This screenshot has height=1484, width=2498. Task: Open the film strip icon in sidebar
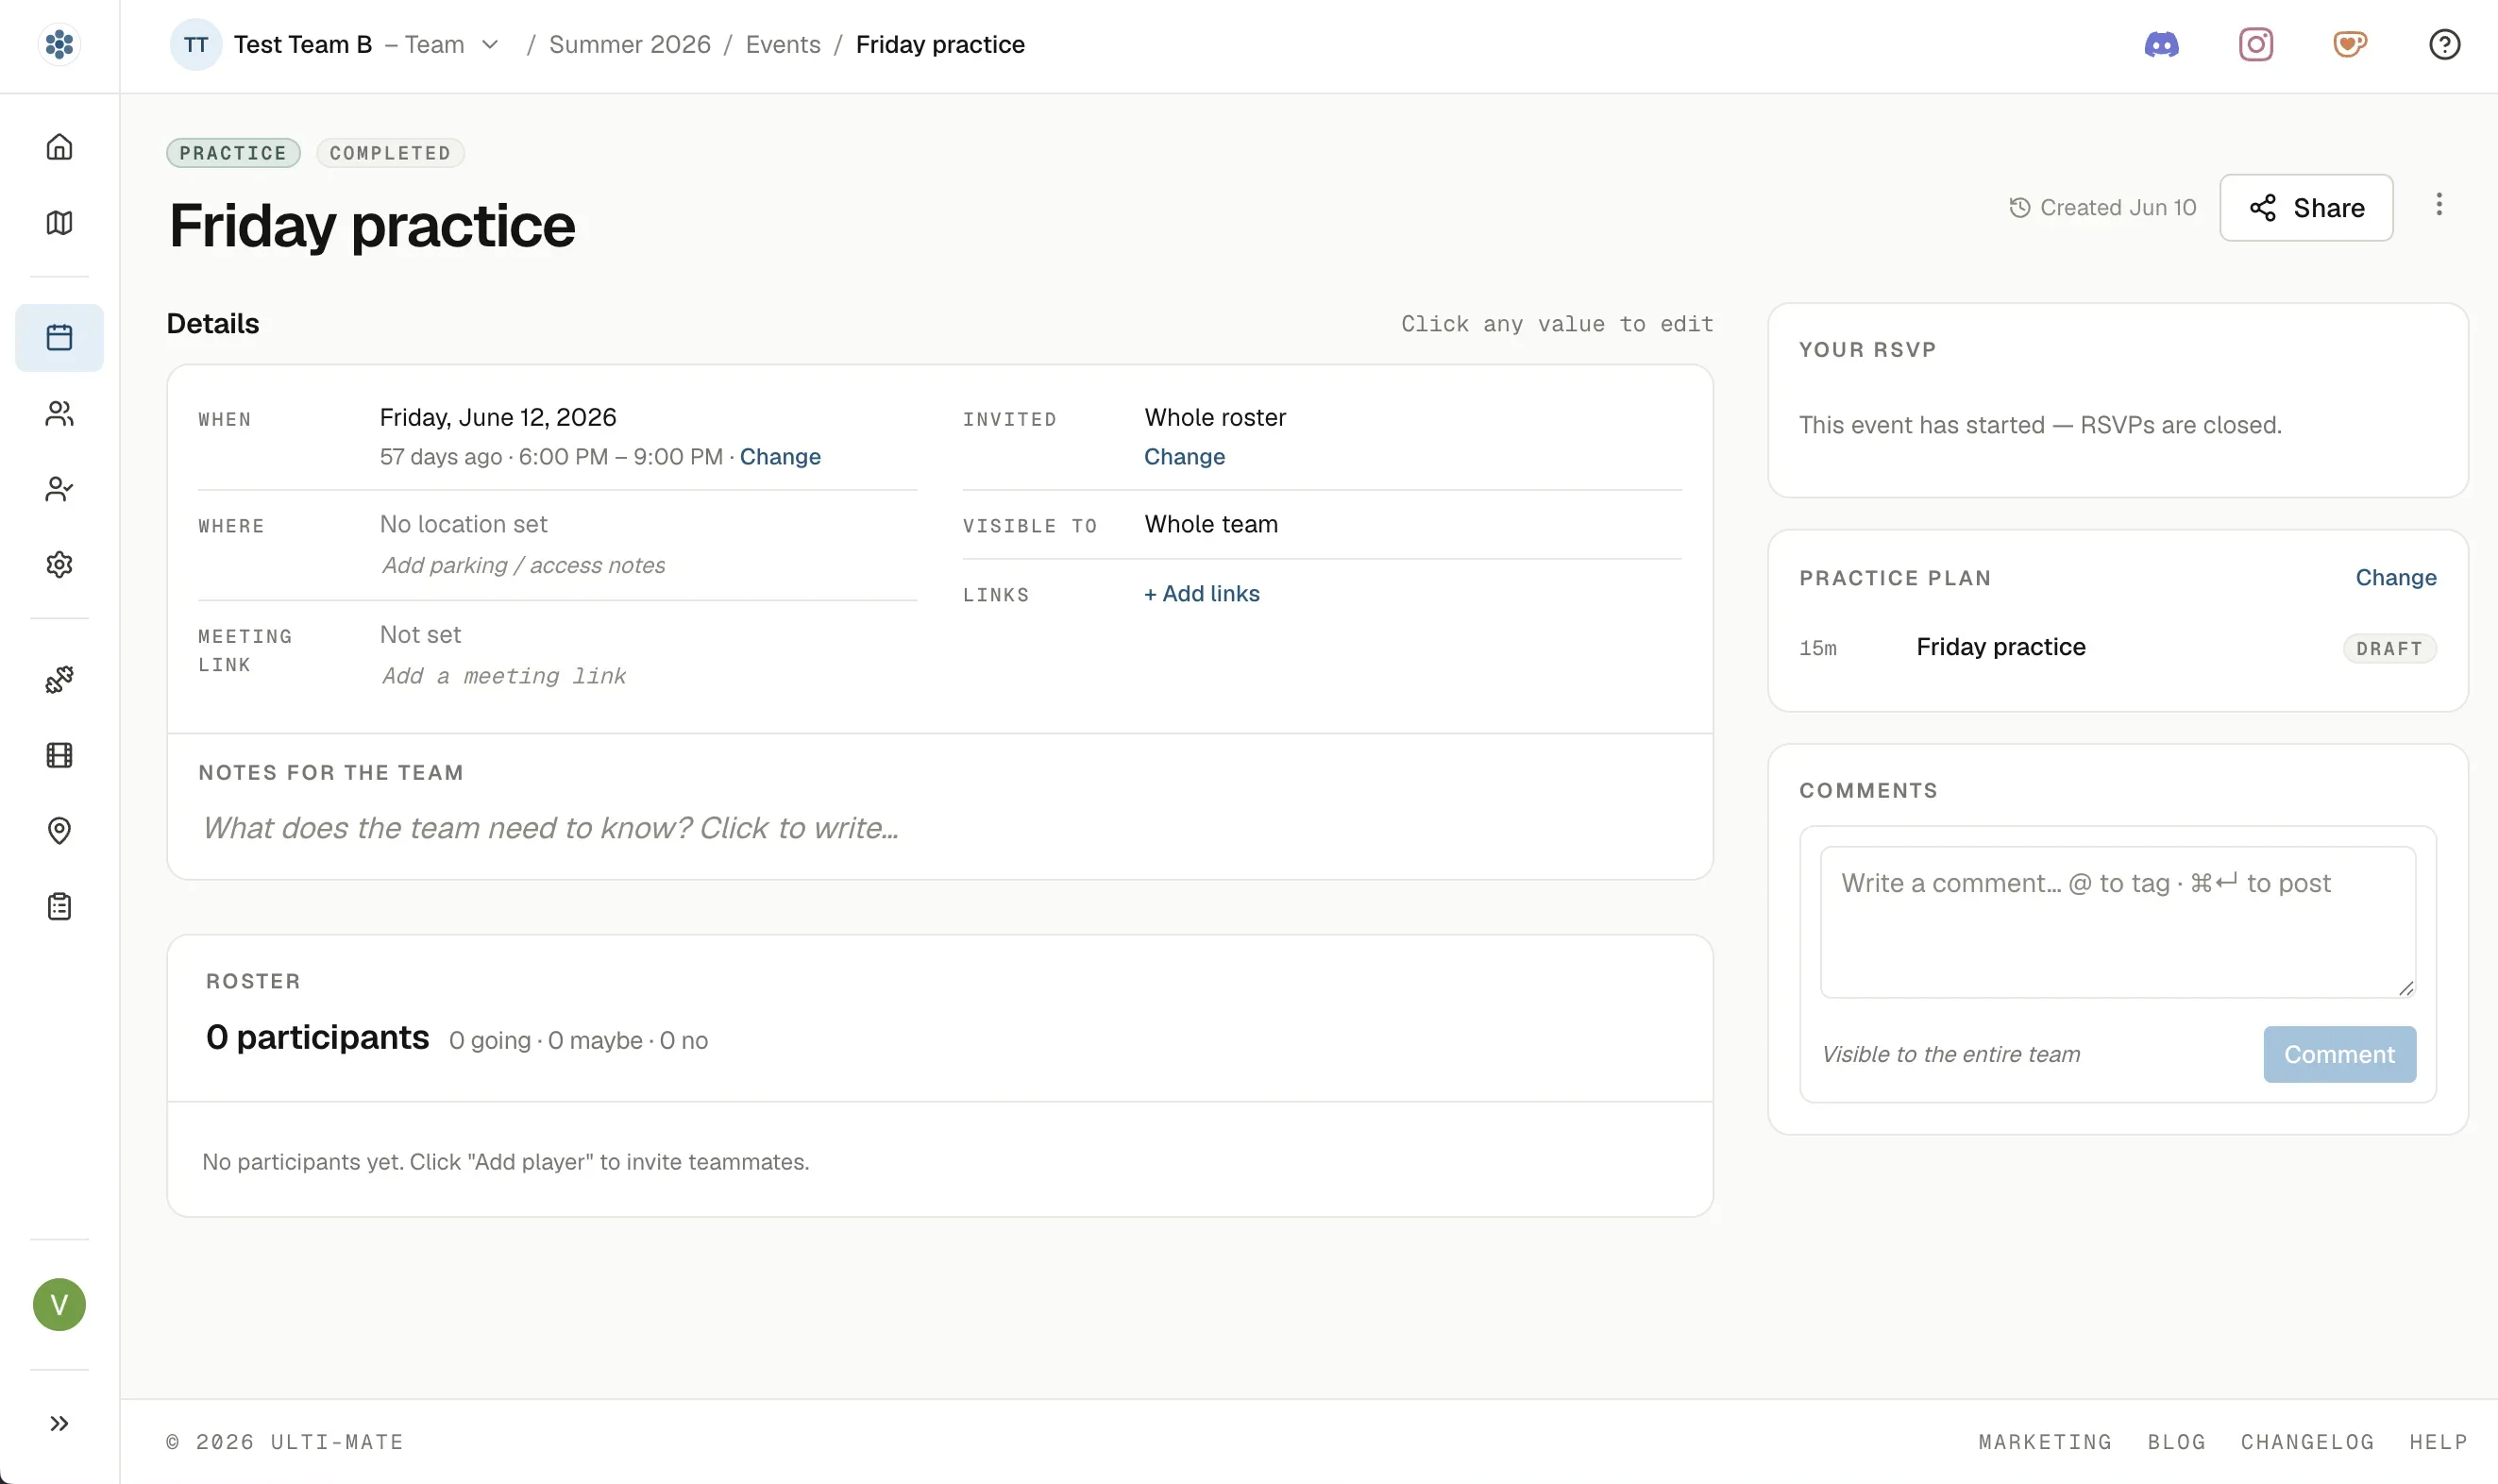click(x=59, y=755)
